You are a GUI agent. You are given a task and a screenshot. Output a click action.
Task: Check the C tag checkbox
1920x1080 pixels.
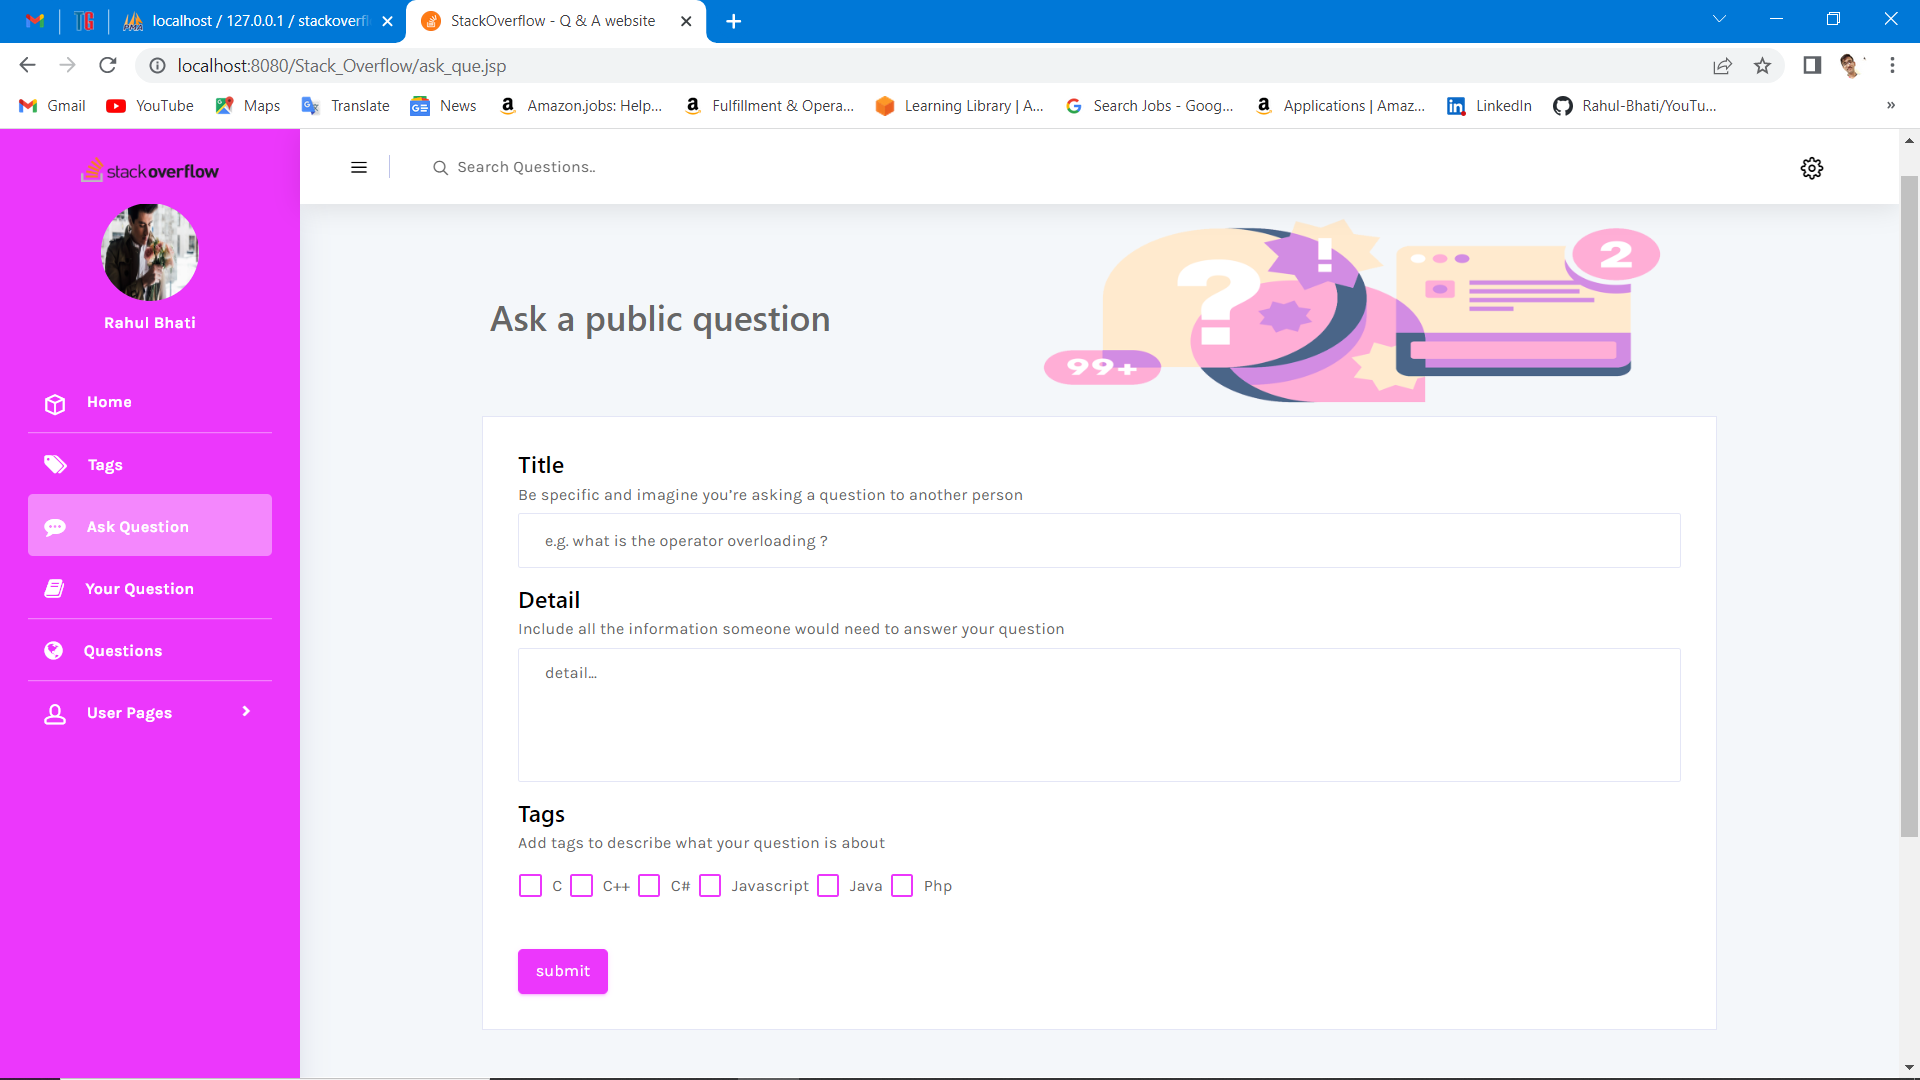(530, 886)
